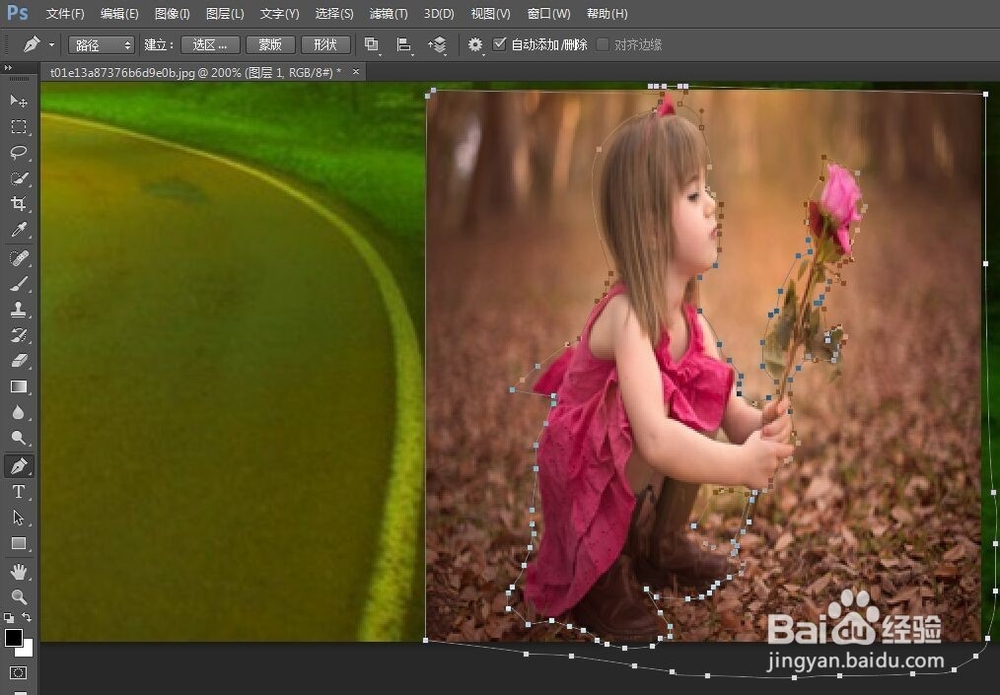1000x695 pixels.
Task: Reset default foreground and background colors
Action: tap(8, 617)
